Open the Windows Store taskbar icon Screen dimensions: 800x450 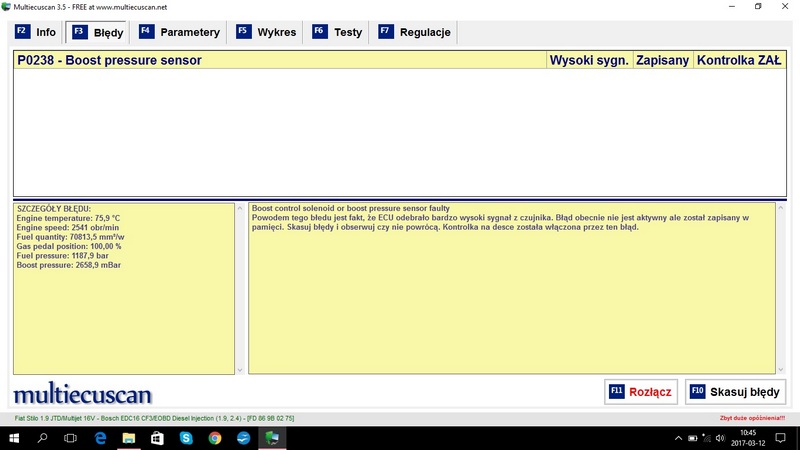click(157, 438)
